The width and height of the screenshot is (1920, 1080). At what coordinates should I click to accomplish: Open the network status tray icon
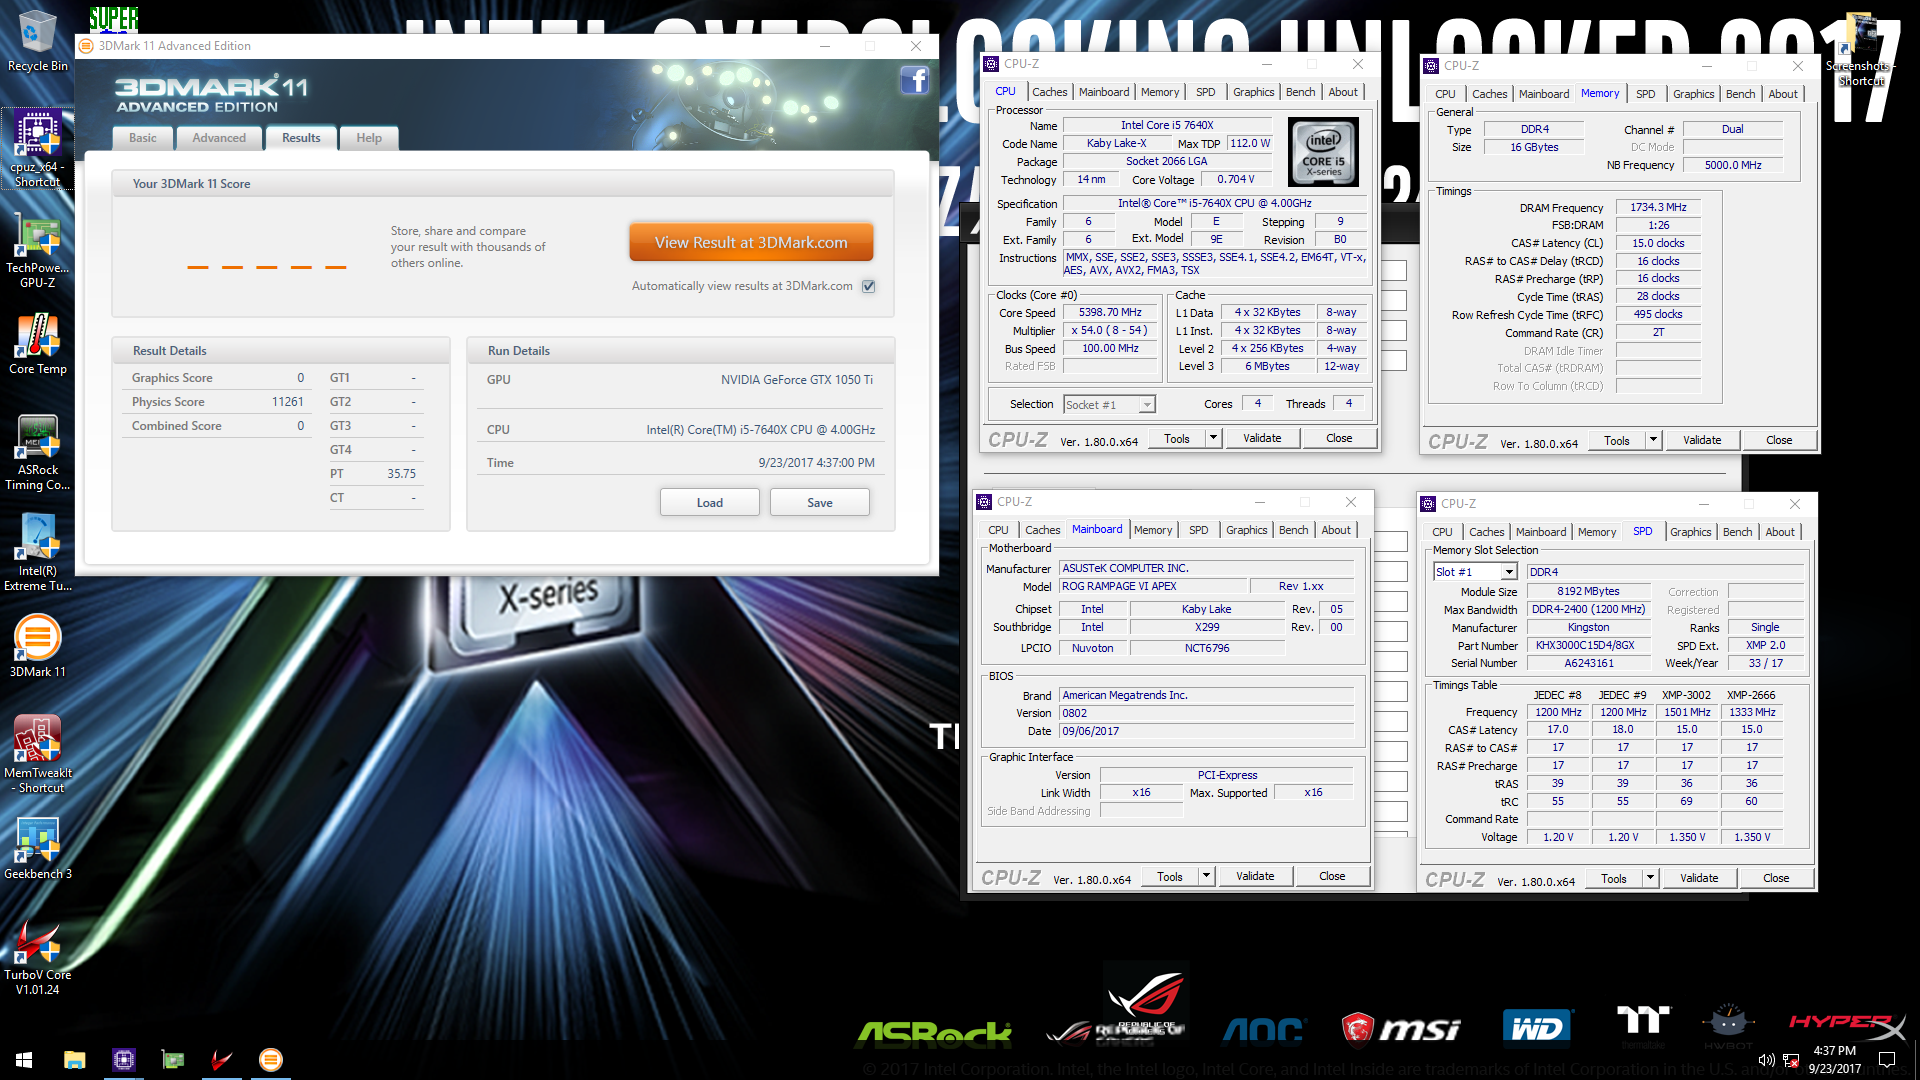coord(1791,1060)
